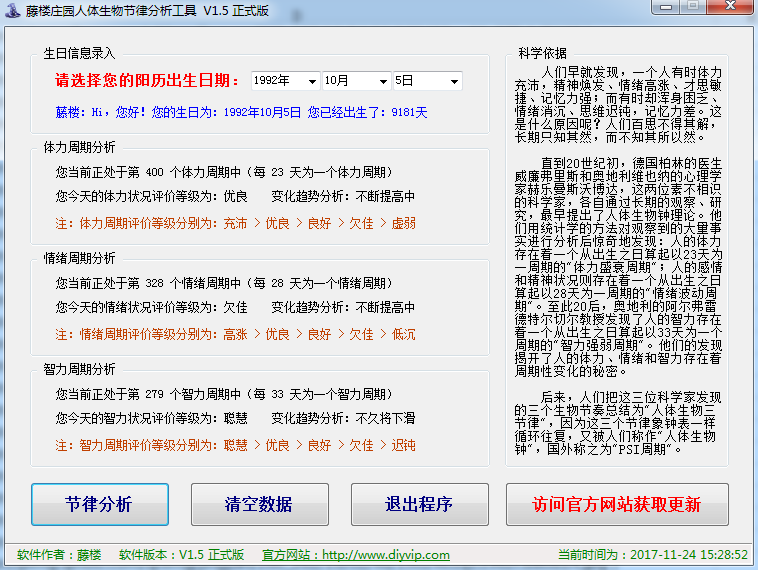Close the biorhythm tool window
The width and height of the screenshot is (758, 570).
coord(731,7)
